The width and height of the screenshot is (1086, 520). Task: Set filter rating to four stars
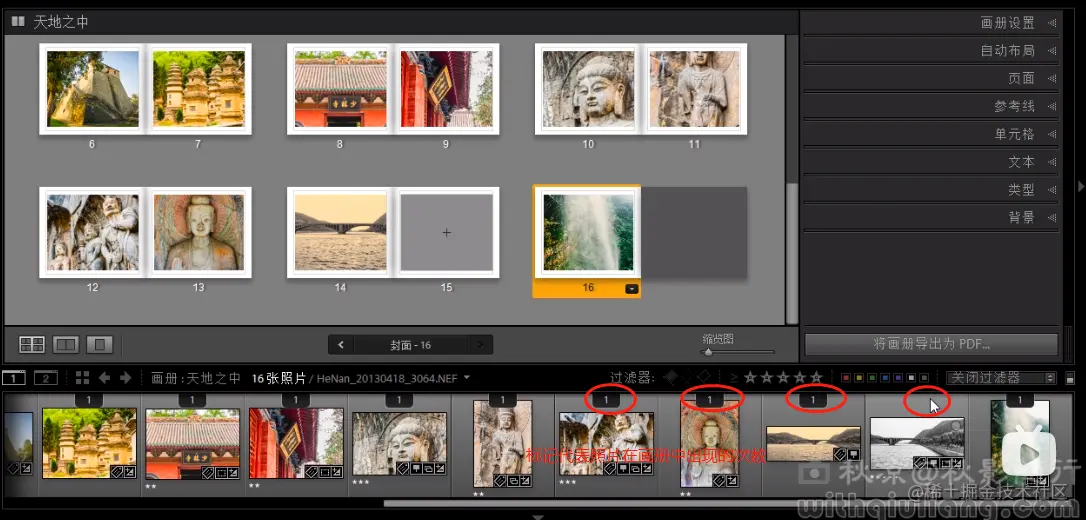pyautogui.click(x=799, y=377)
